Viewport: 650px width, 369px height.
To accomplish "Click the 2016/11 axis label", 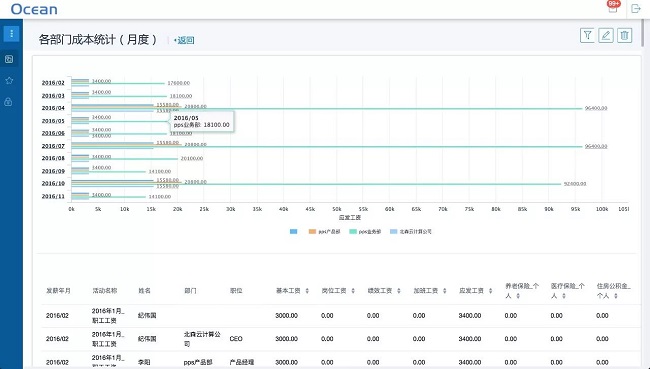I will pyautogui.click(x=53, y=196).
